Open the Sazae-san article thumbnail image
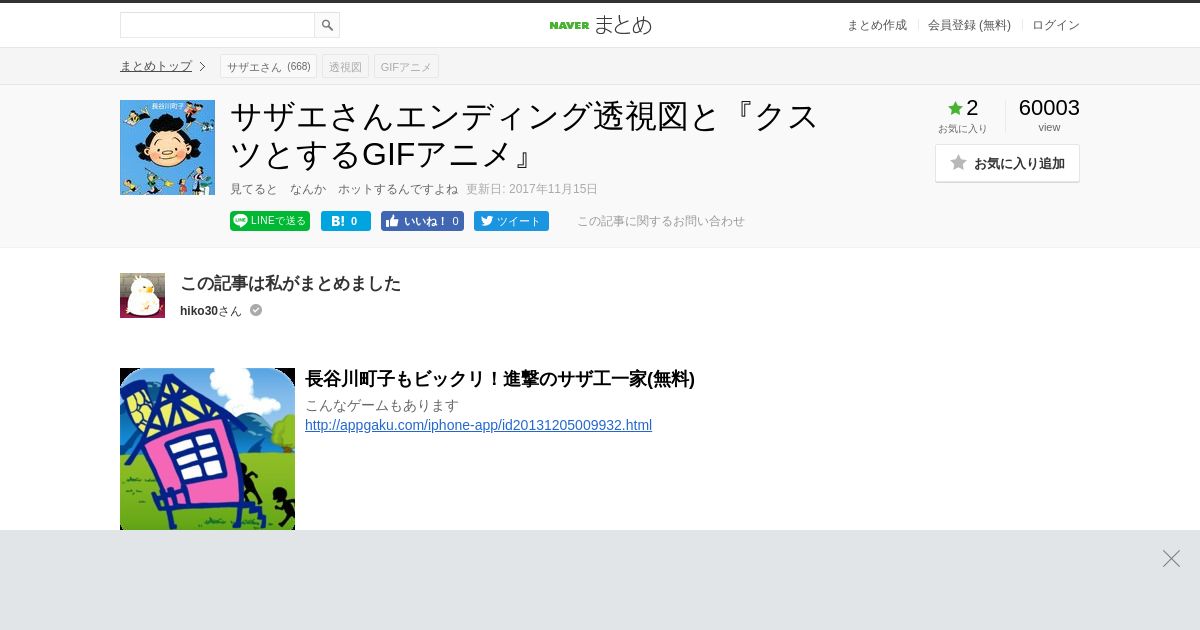The width and height of the screenshot is (1200, 630). 167,147
